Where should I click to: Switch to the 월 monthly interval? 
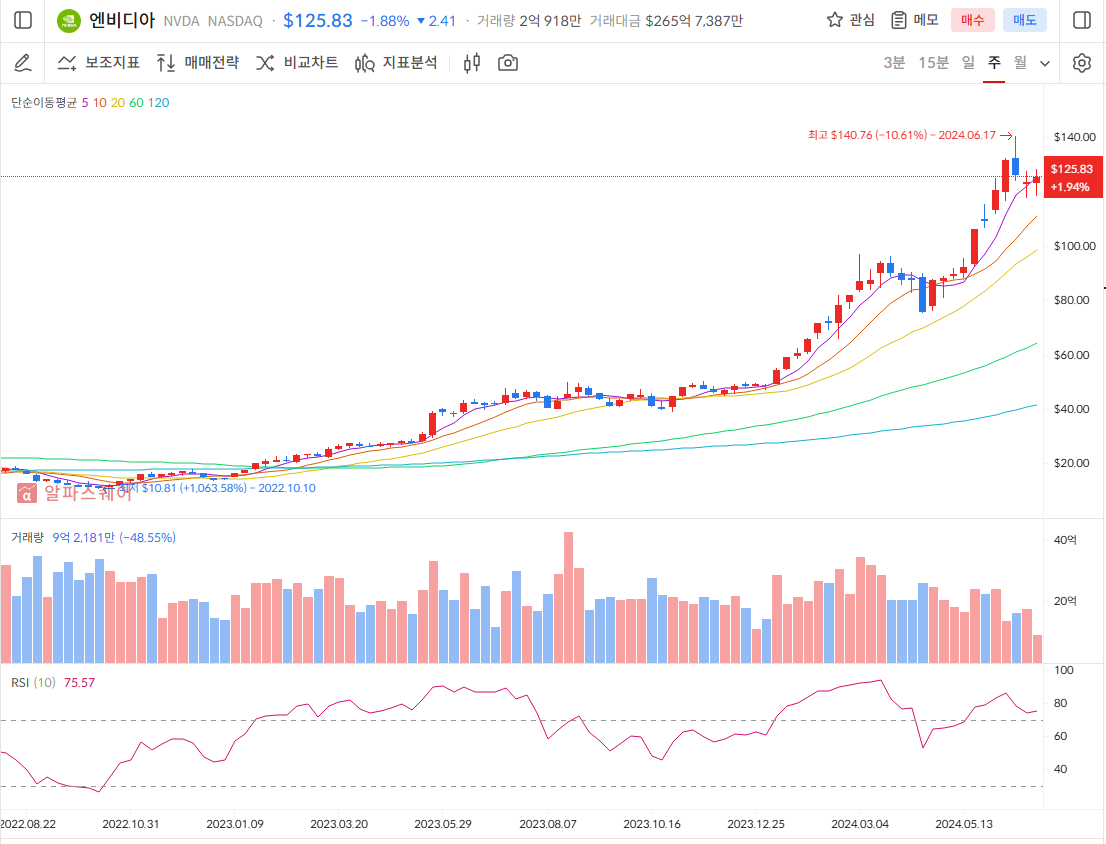click(x=1020, y=63)
